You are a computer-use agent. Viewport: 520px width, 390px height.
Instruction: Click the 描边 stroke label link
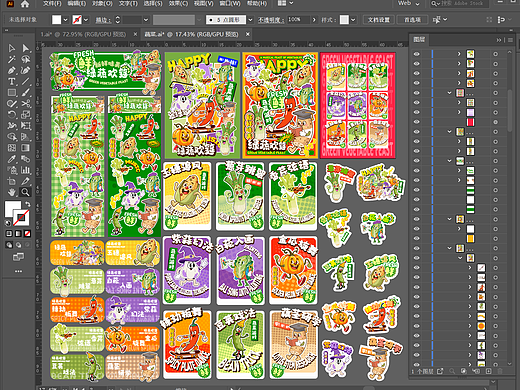click(103, 20)
